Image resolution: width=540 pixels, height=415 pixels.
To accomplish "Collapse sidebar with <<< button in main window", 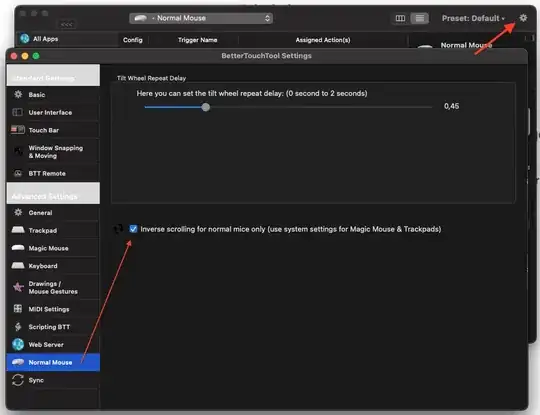I will 67,25.
